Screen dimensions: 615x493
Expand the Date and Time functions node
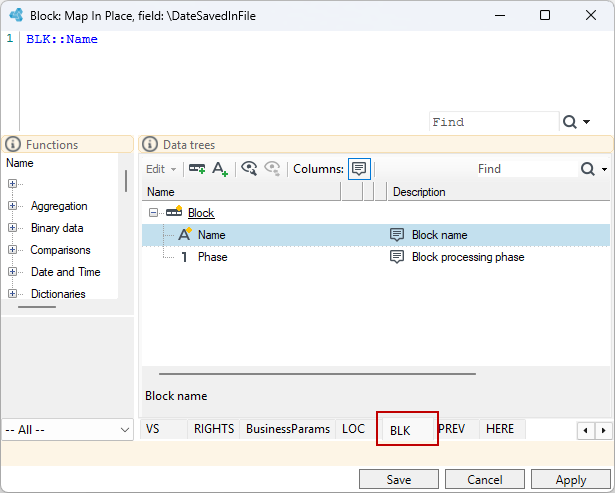(x=12, y=271)
